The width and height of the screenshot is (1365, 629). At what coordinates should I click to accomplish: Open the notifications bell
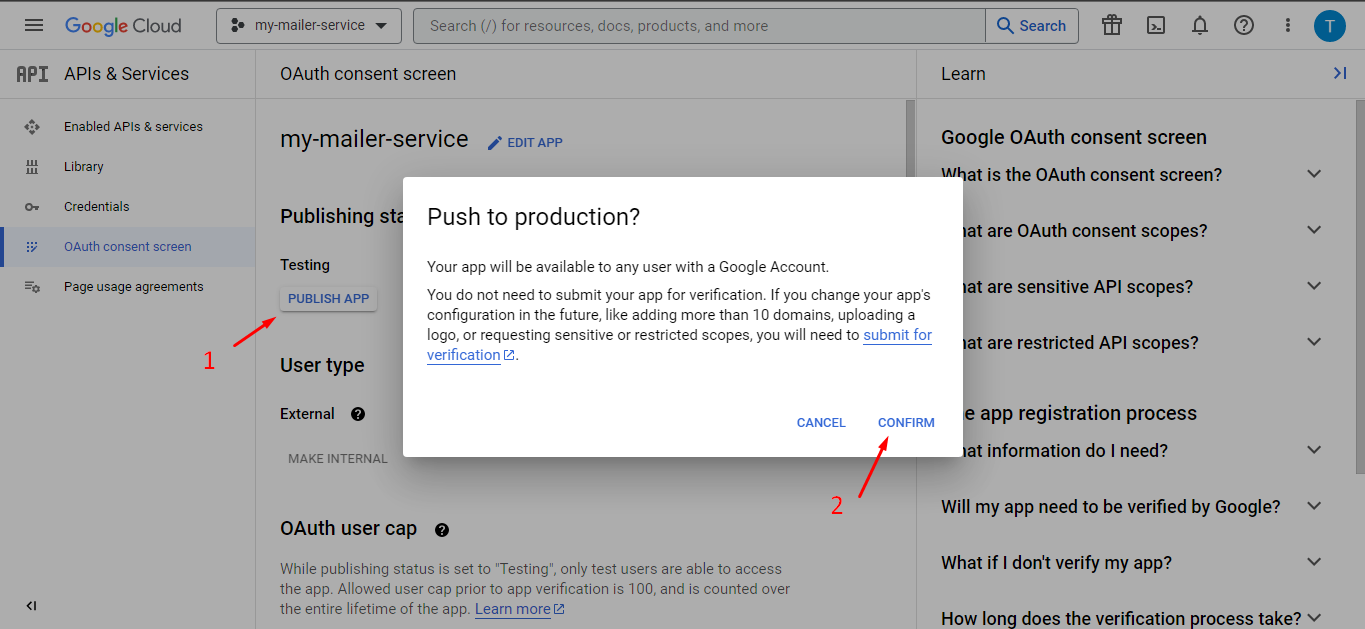pos(1199,25)
